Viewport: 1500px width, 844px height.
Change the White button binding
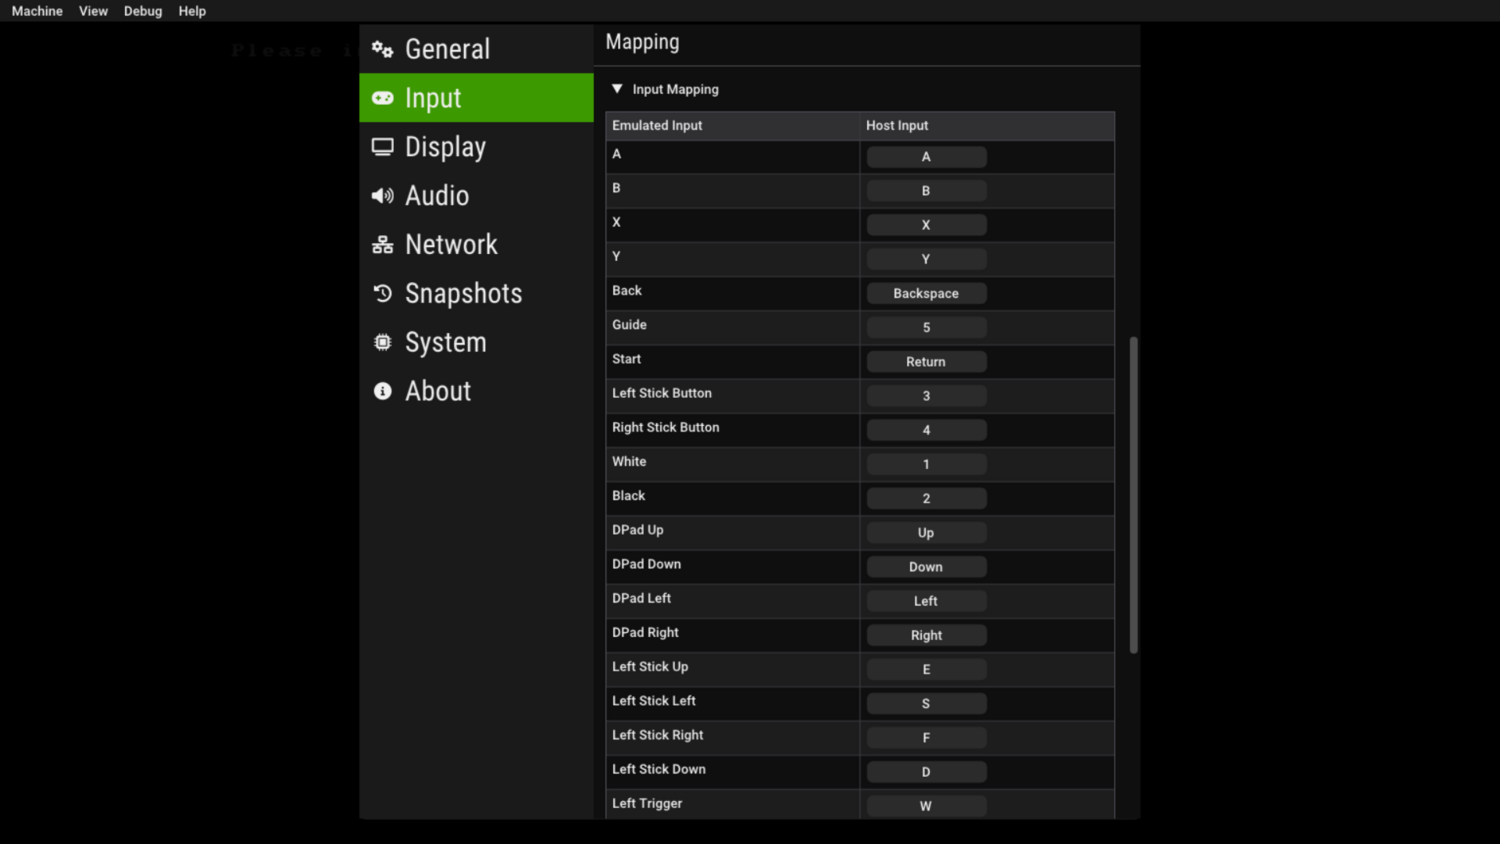pyautogui.click(x=926, y=464)
